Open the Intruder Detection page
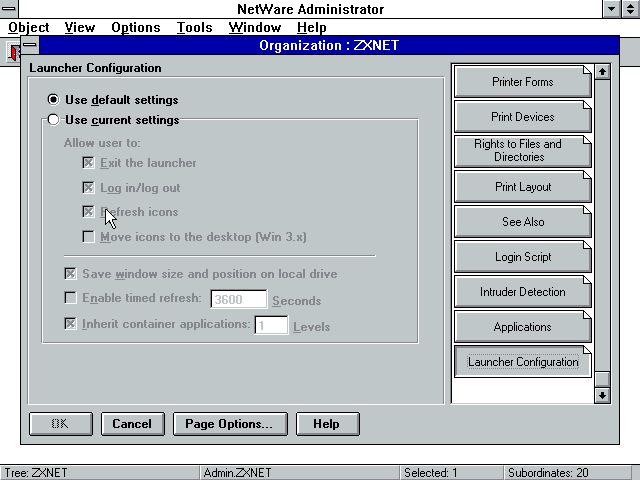 click(x=522, y=292)
